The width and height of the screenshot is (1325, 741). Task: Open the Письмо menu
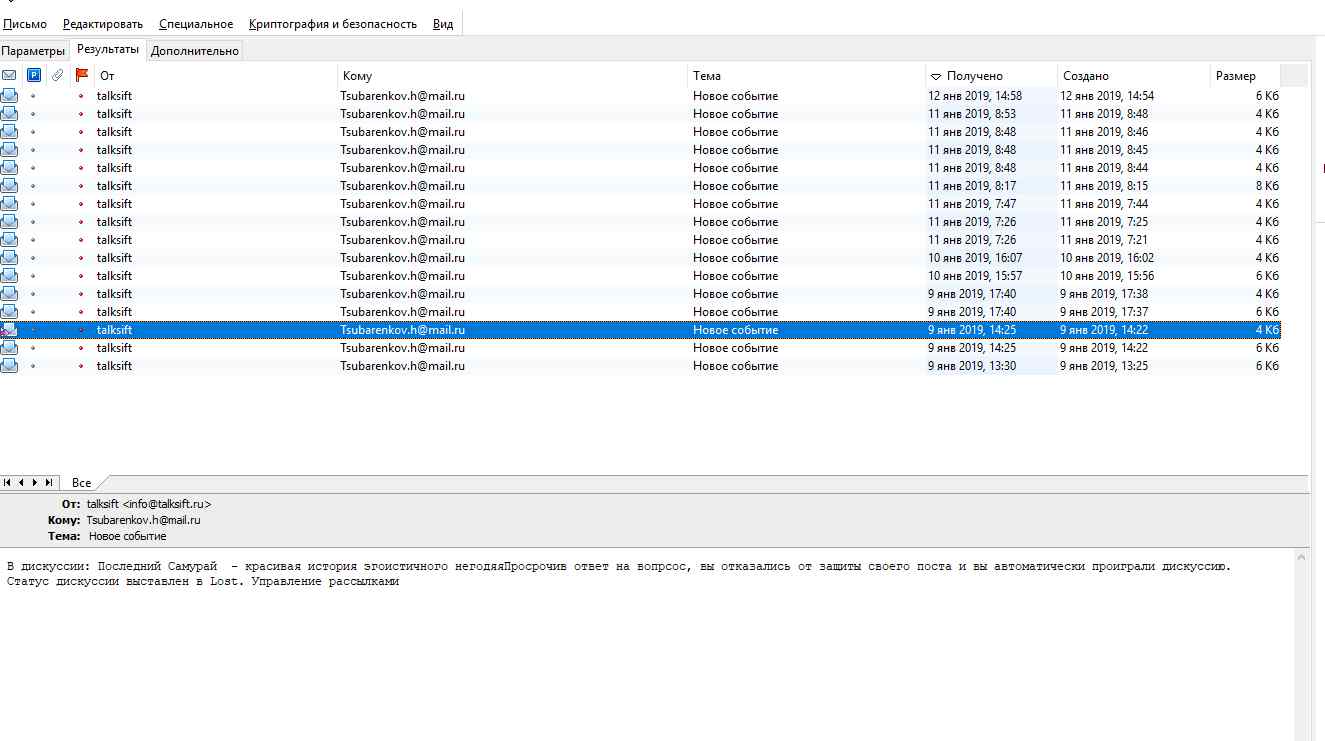click(25, 24)
